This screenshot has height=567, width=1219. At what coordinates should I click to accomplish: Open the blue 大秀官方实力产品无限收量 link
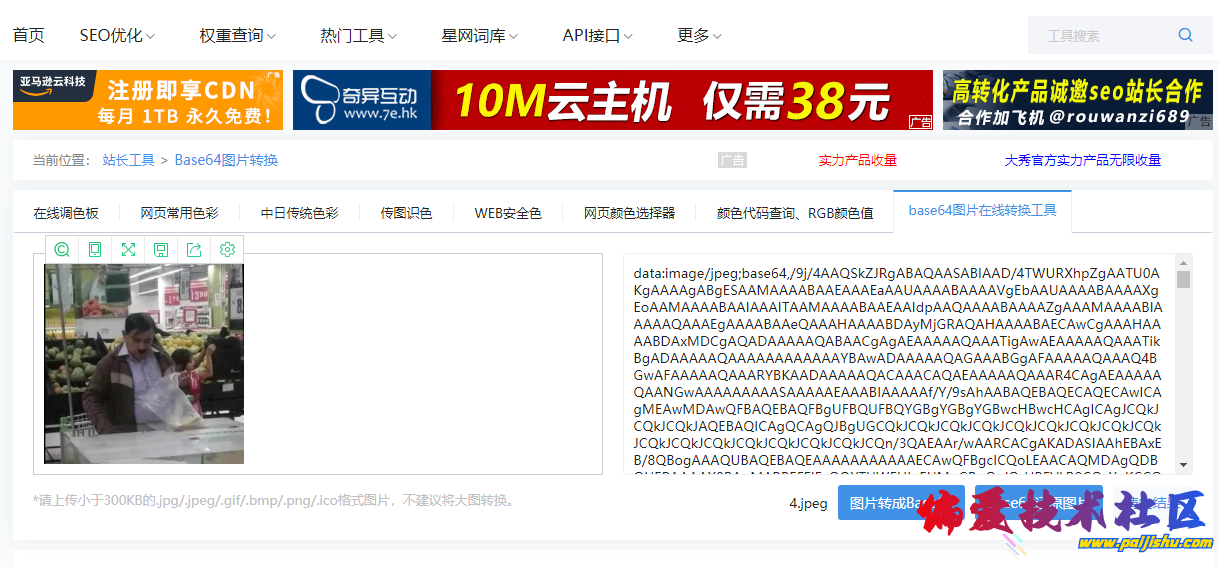click(x=1083, y=160)
